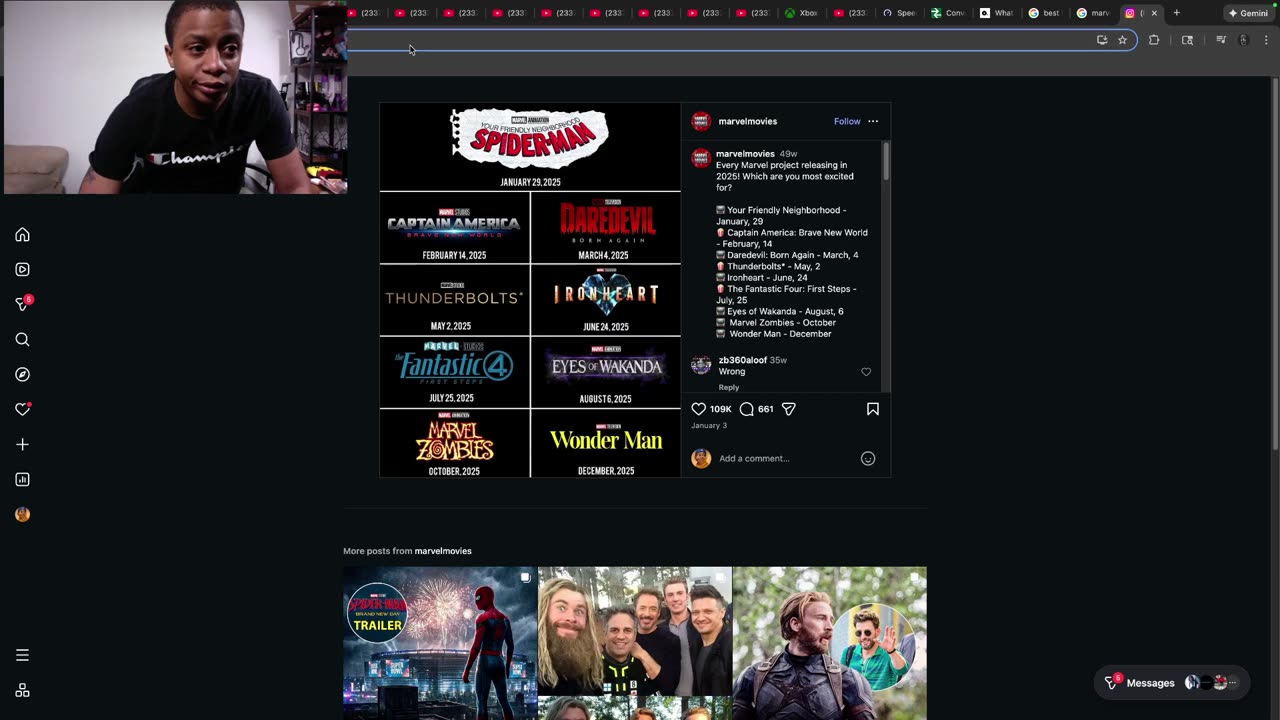Image resolution: width=1280 pixels, height=720 pixels.
Task: Switch to the Xbox tab
Action: [801, 13]
